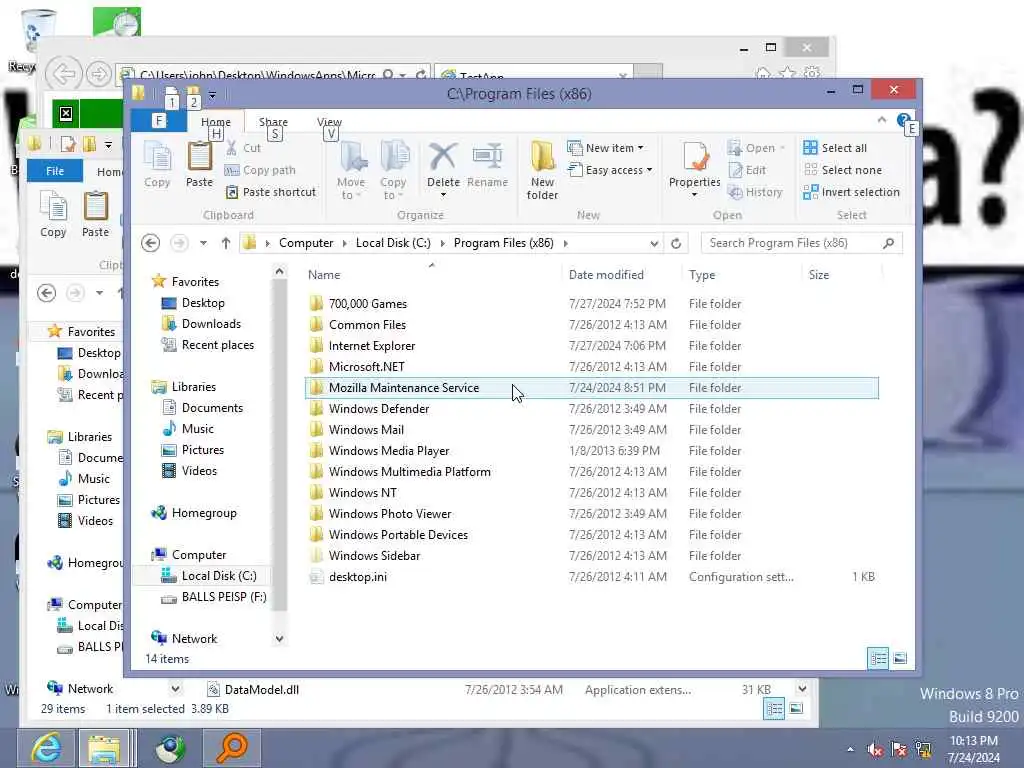
Task: Click the Copy icon in Program Files ribbon
Action: 157,158
